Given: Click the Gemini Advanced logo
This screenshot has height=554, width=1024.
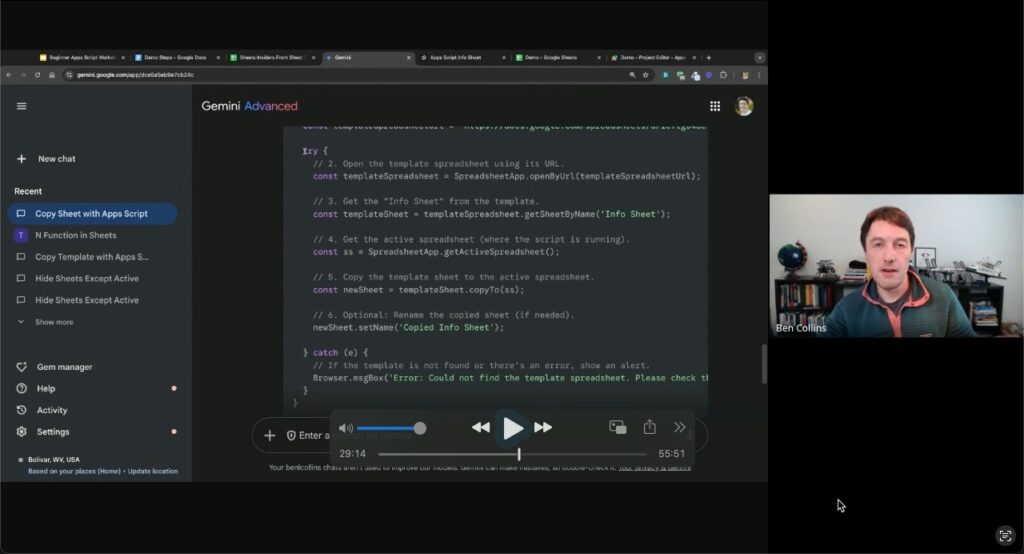Looking at the screenshot, I should click(249, 106).
